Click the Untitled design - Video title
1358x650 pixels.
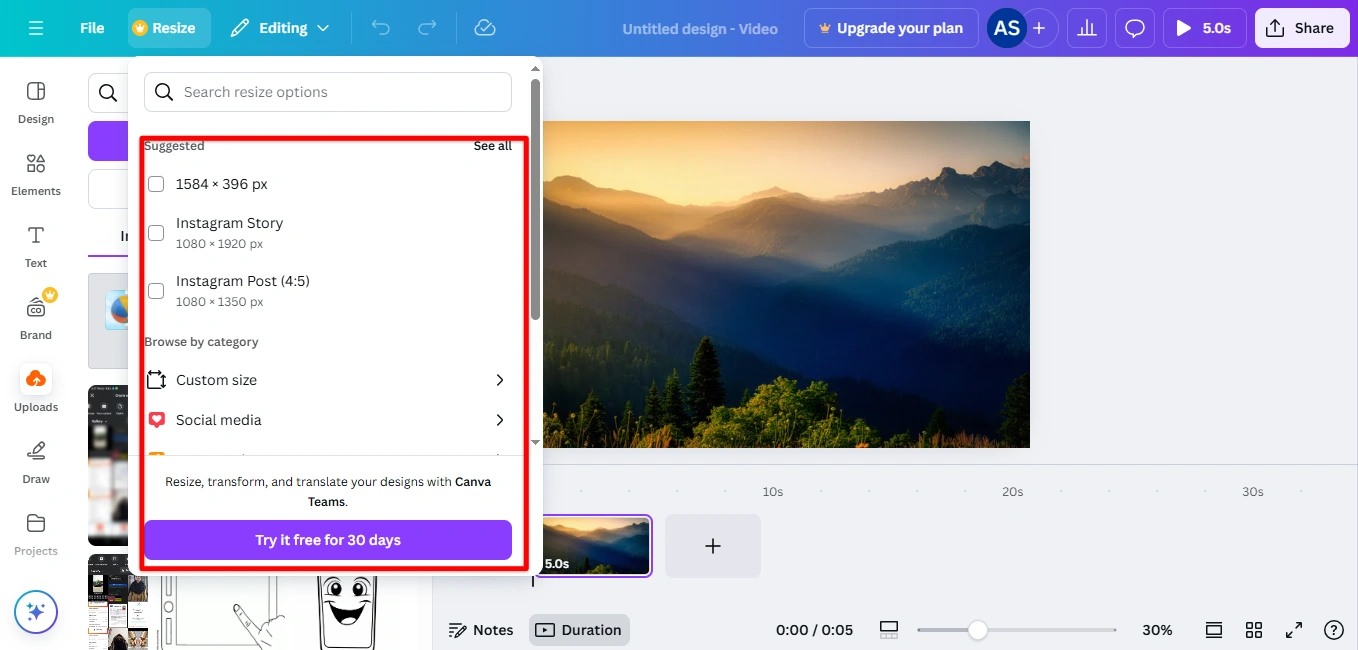point(700,29)
